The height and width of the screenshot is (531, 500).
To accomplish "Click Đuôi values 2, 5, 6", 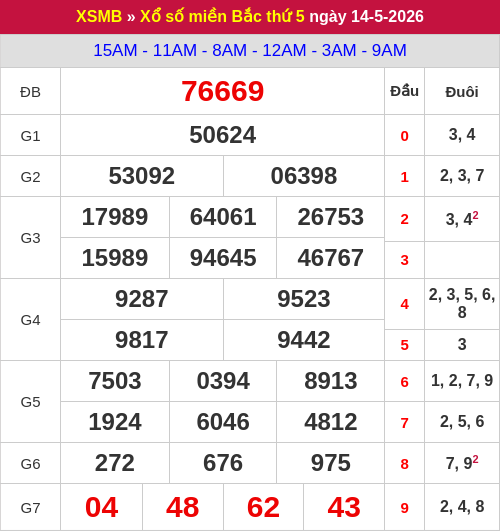I will (x=462, y=422).
